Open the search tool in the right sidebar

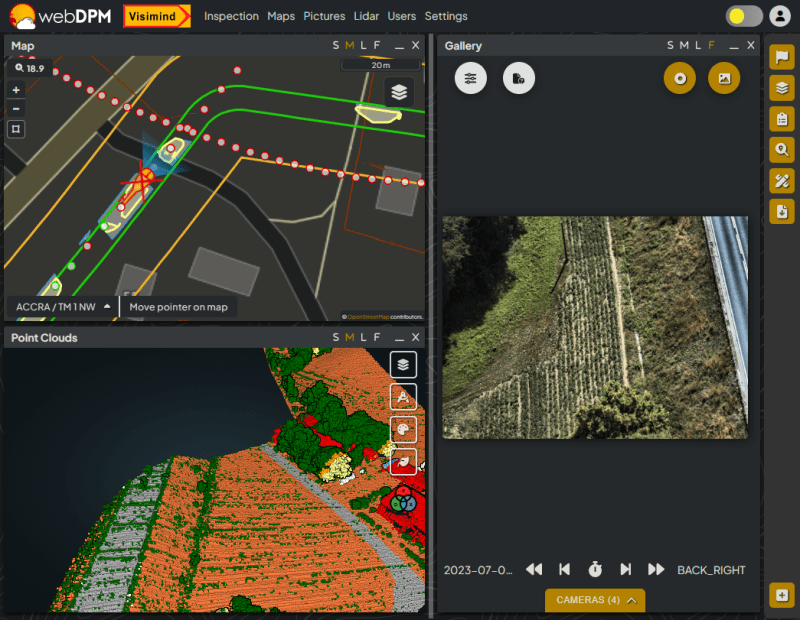point(781,149)
